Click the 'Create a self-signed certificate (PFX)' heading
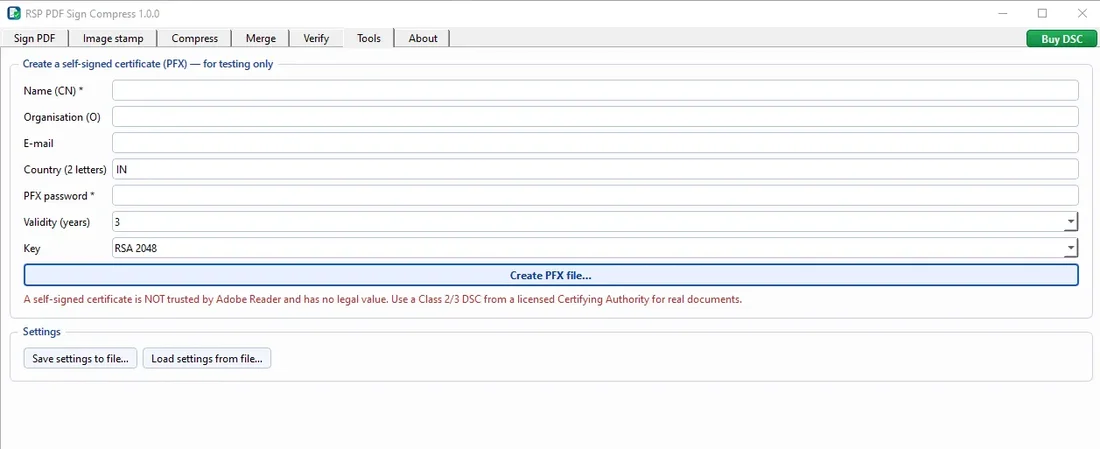Screen dimensions: 1100x449 (148, 64)
